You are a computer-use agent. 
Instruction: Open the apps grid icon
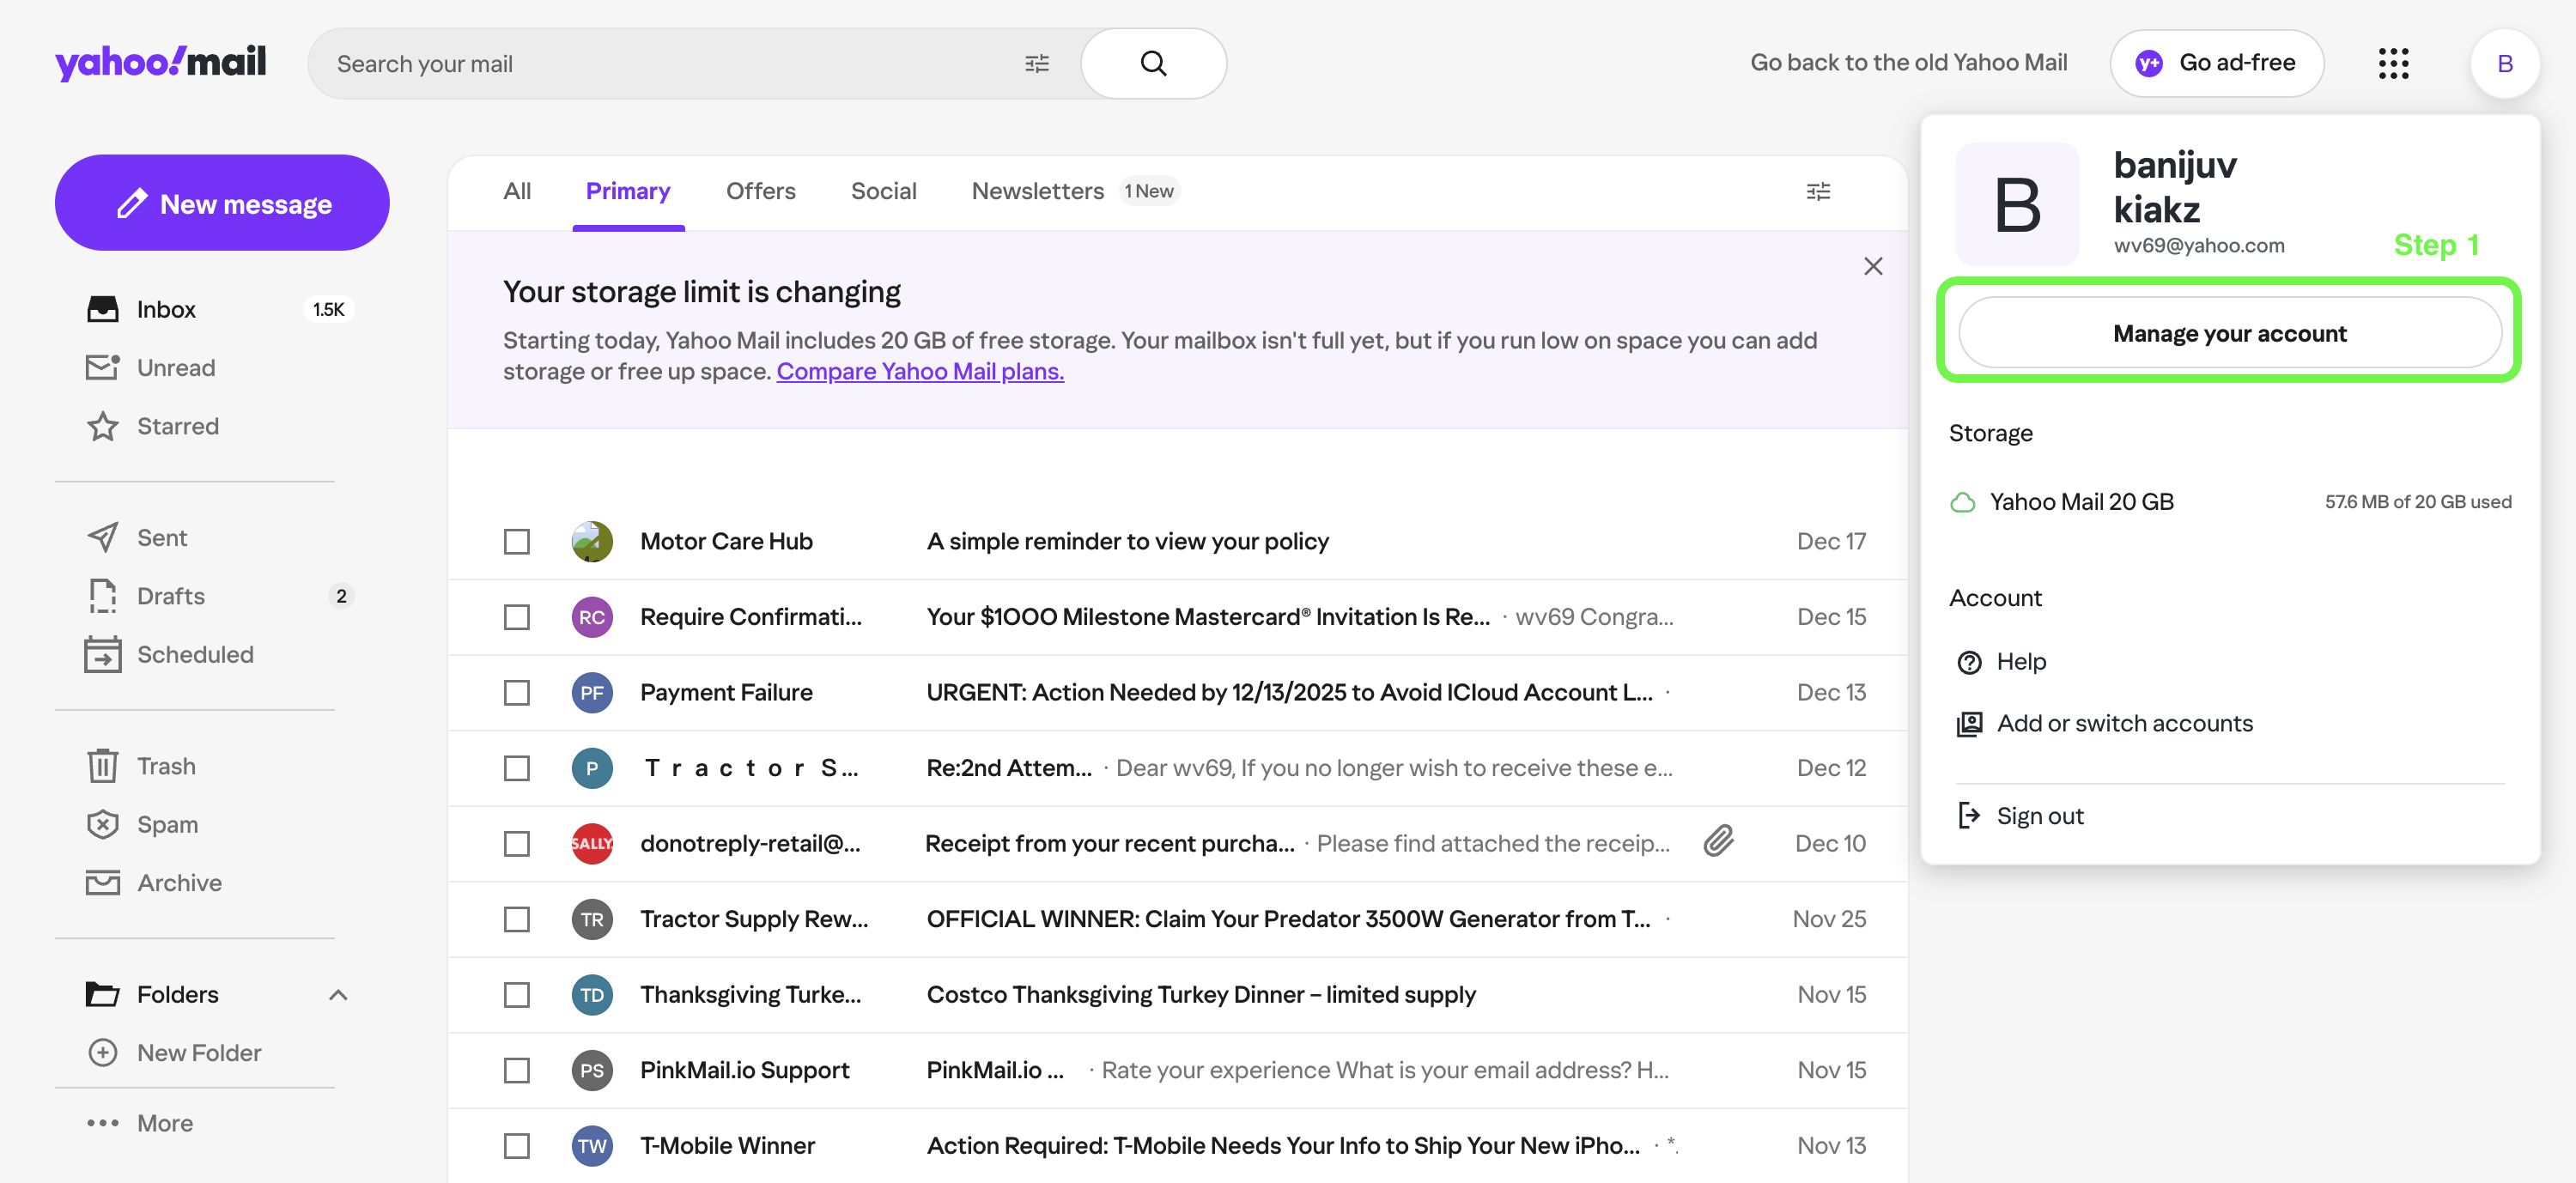point(2393,63)
